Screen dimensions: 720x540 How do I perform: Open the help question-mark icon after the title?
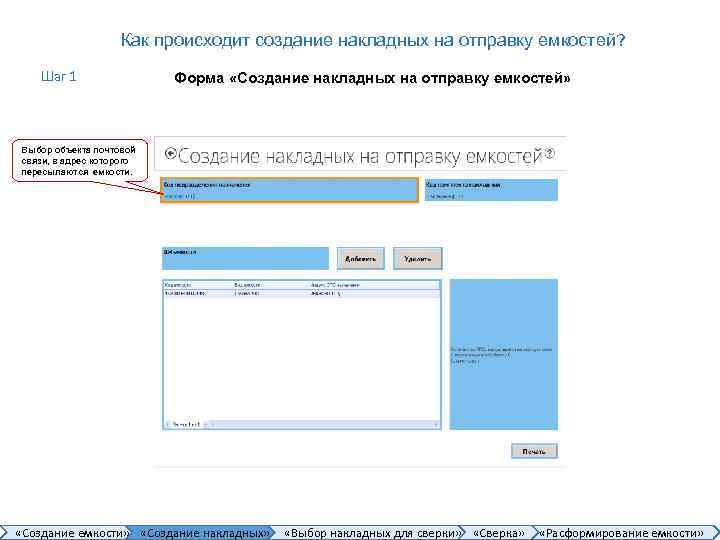[x=550, y=154]
